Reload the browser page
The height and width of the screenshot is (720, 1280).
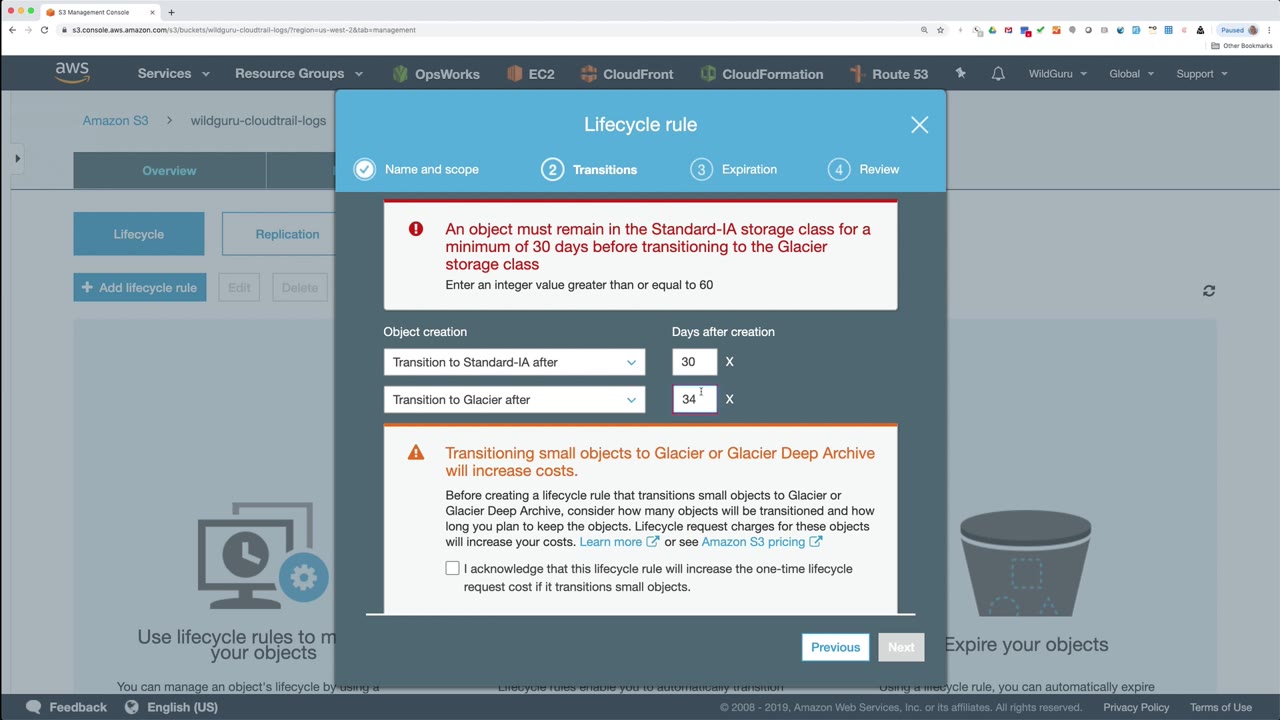pyautogui.click(x=44, y=30)
